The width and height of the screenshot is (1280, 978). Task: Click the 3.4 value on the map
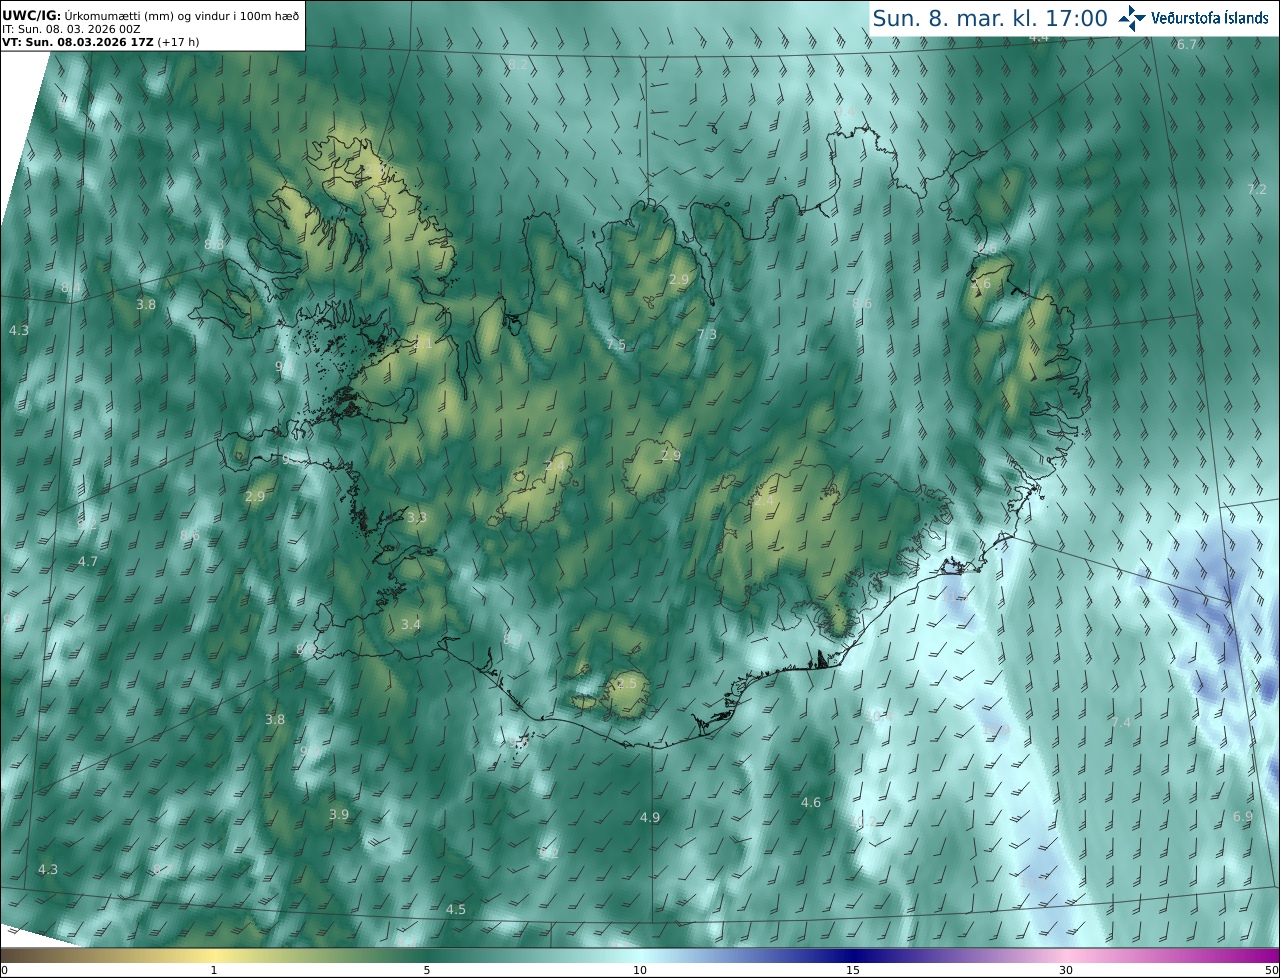[411, 625]
